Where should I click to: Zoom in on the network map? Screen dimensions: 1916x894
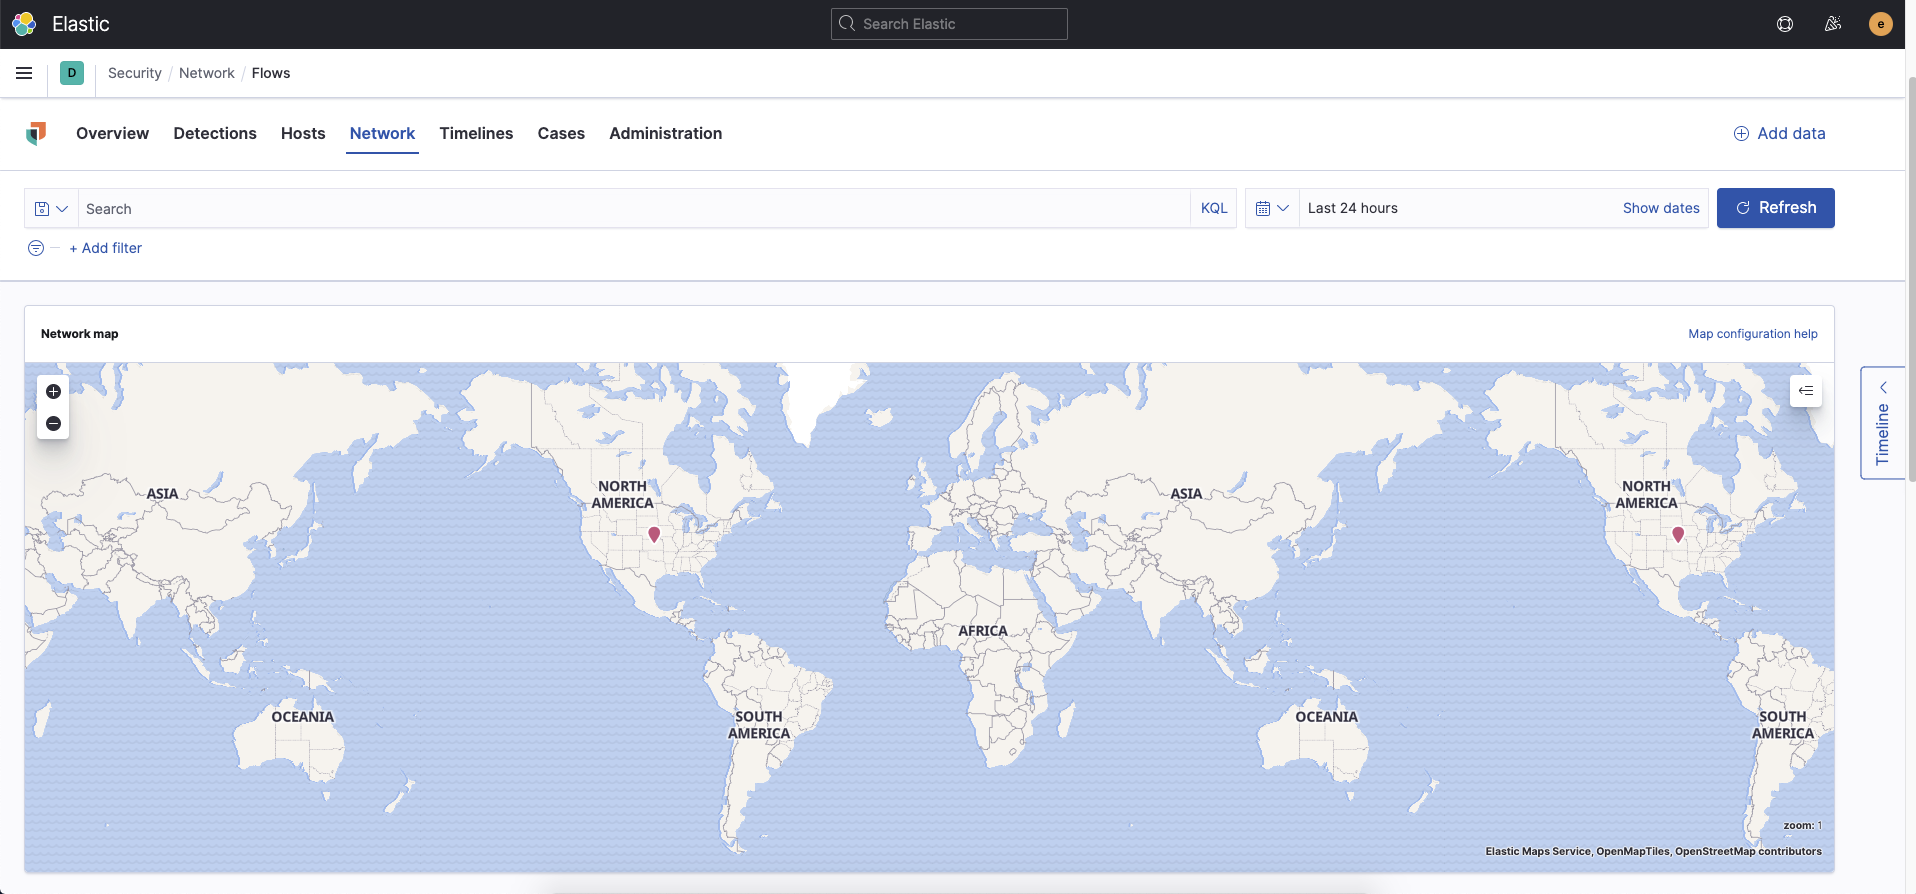pos(54,391)
